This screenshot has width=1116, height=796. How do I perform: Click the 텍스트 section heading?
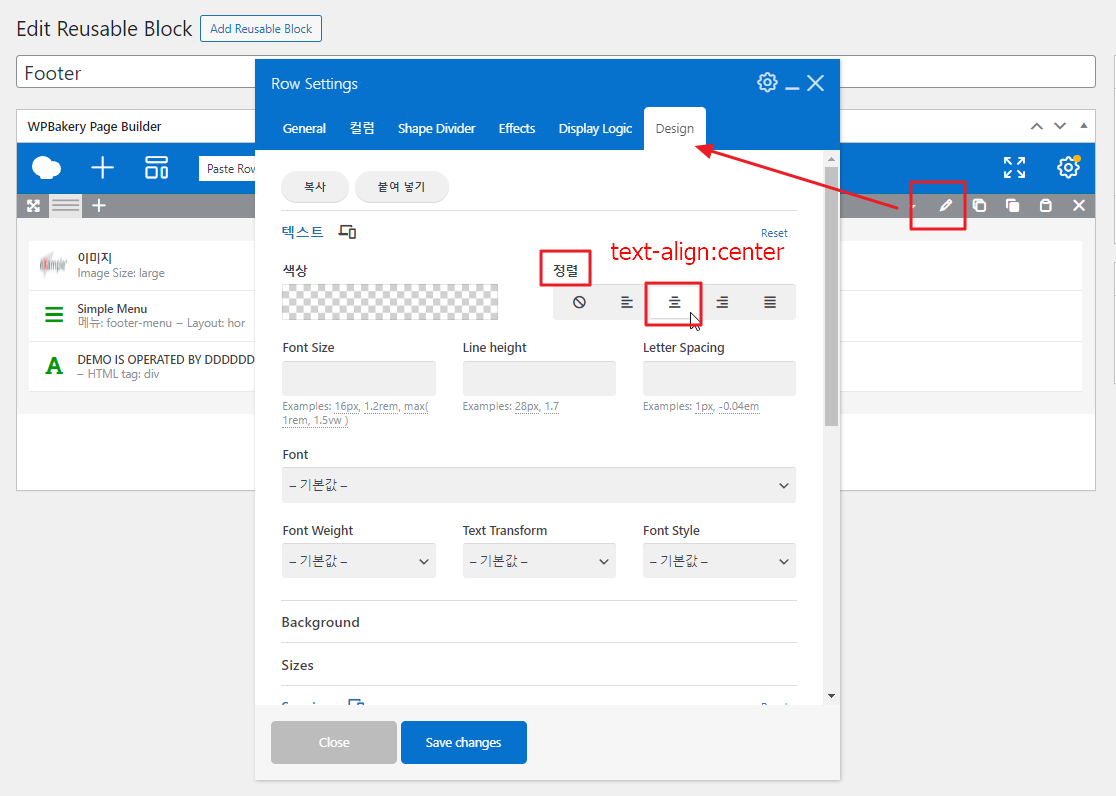pyautogui.click(x=302, y=231)
